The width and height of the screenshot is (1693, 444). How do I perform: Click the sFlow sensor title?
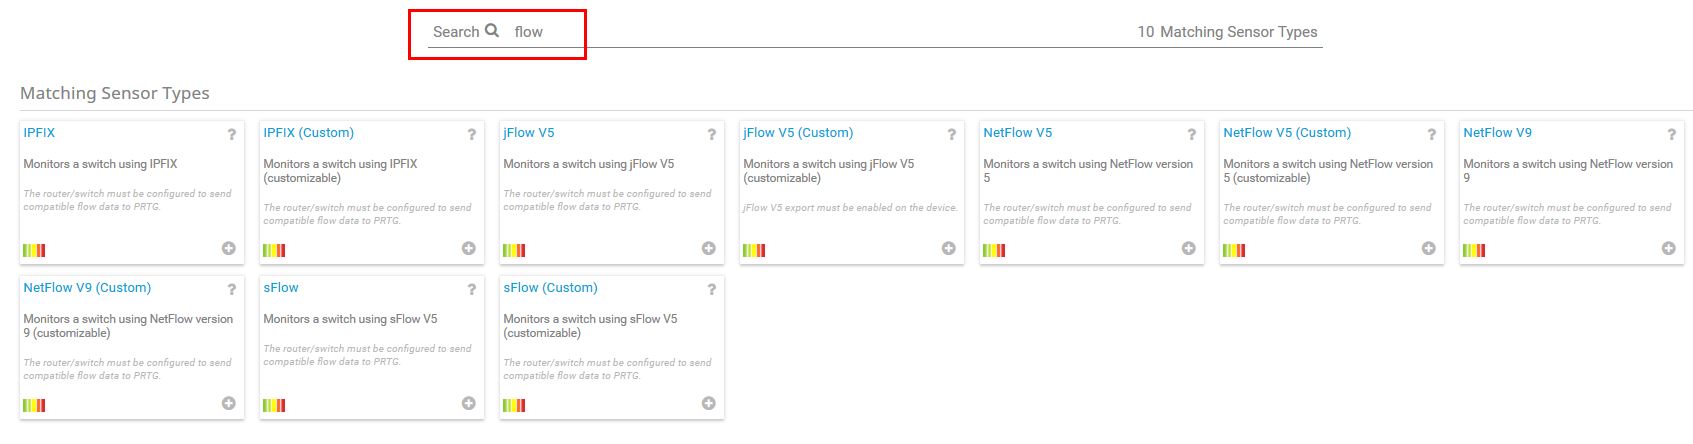click(x=281, y=288)
